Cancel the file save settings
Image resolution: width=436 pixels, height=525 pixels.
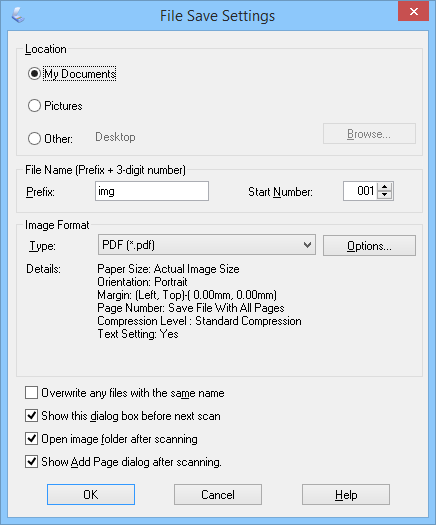(218, 495)
